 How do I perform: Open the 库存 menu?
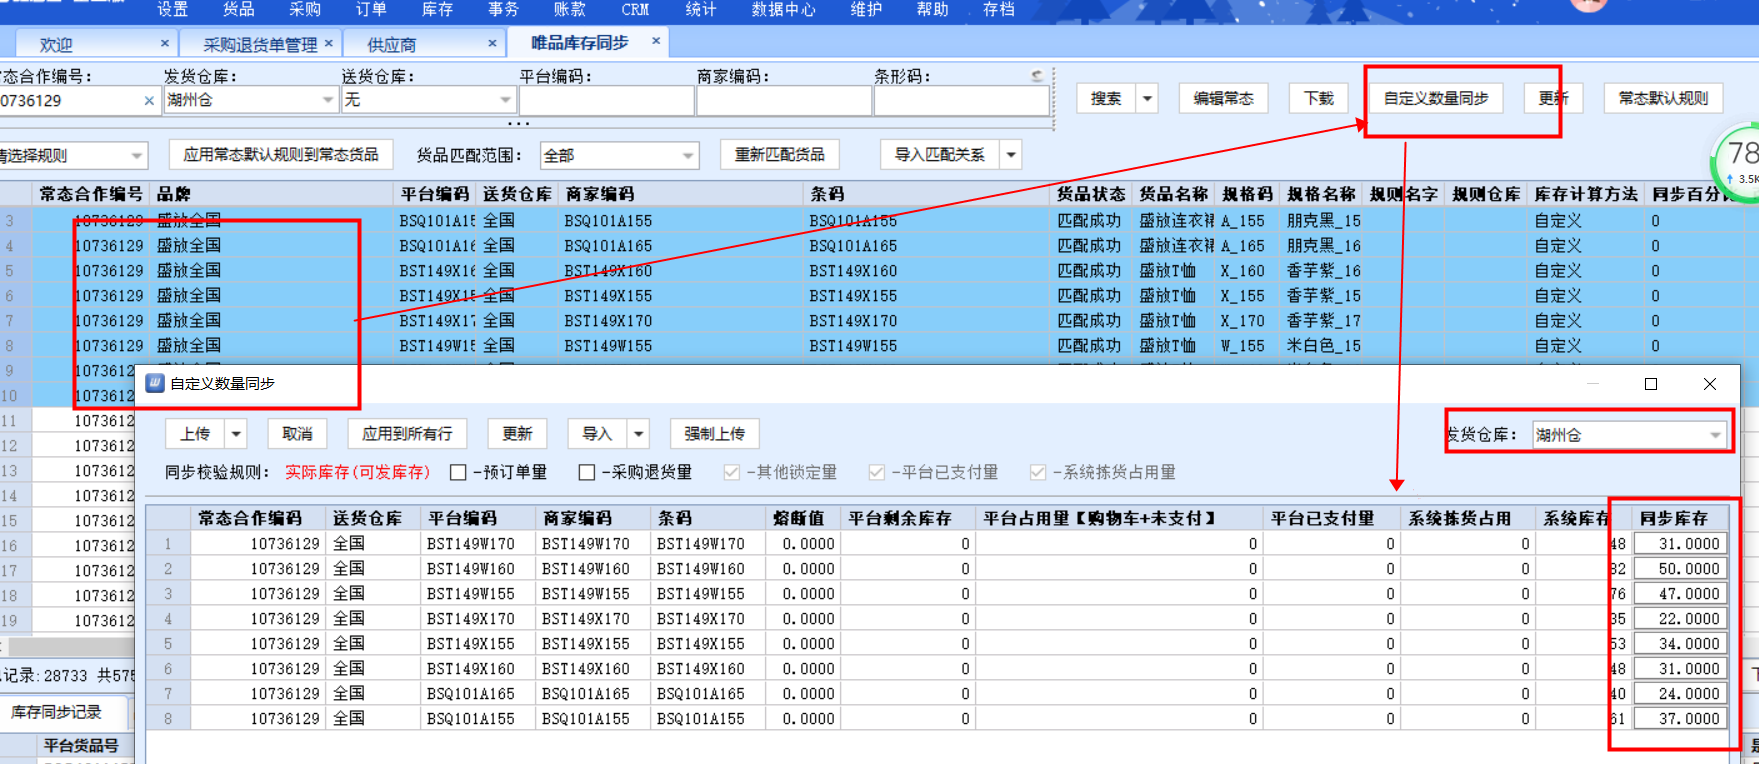pos(437,10)
